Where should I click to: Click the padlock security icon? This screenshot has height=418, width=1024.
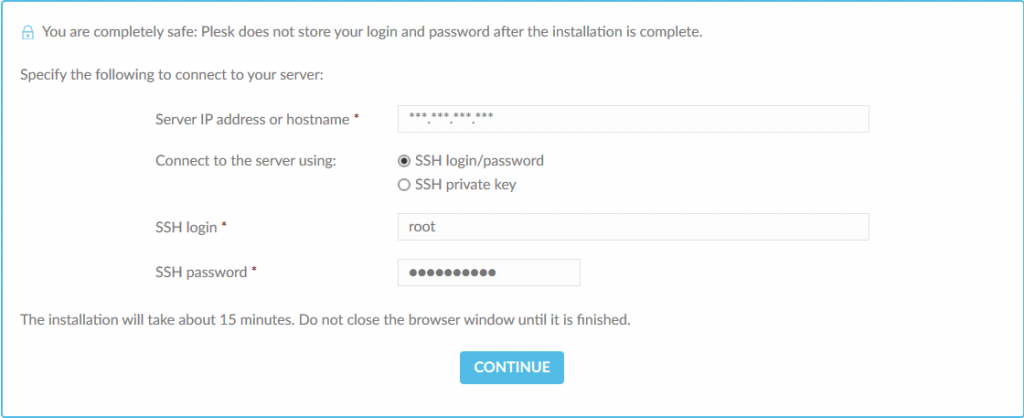click(27, 32)
